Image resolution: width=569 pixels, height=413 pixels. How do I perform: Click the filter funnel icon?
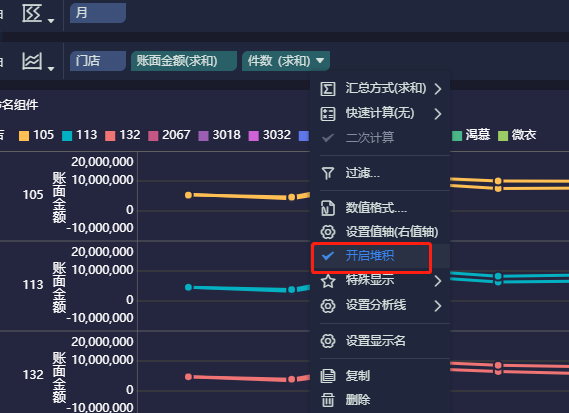[328, 173]
